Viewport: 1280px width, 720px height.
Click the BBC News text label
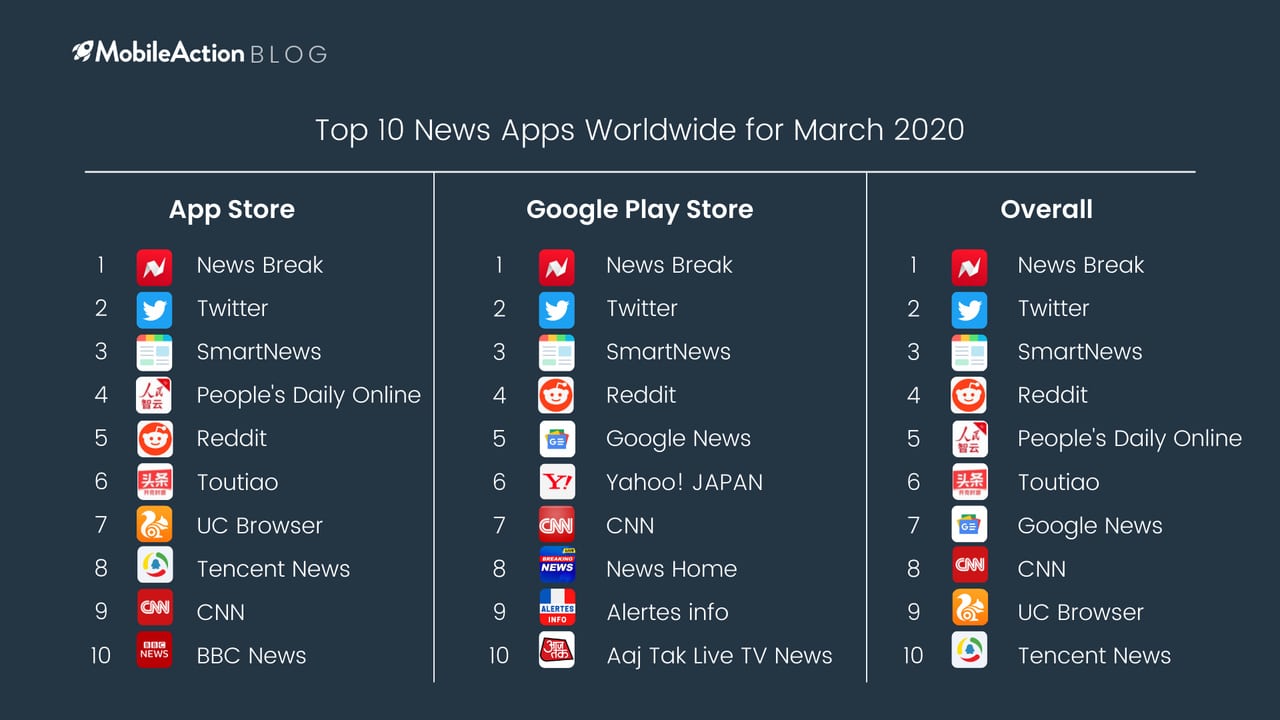[x=251, y=656]
